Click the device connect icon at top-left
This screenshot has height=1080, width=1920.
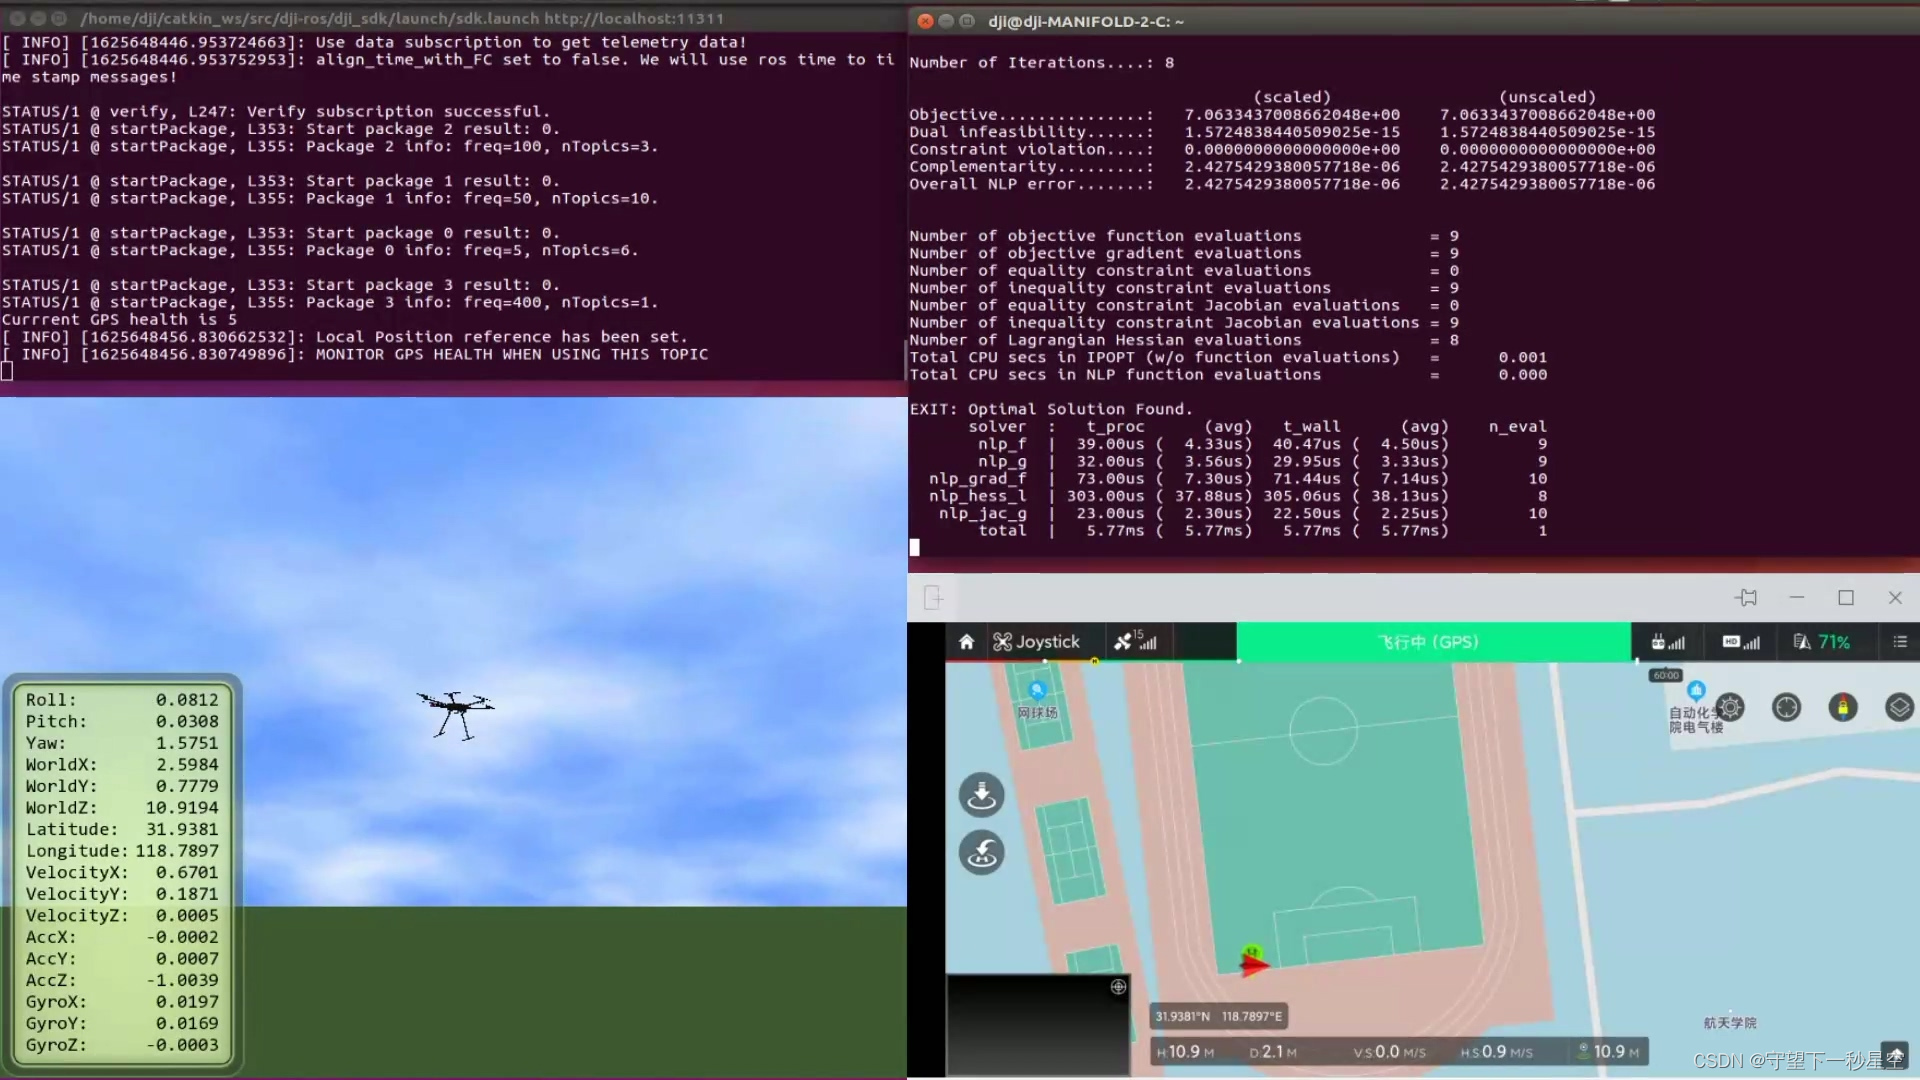tap(932, 598)
